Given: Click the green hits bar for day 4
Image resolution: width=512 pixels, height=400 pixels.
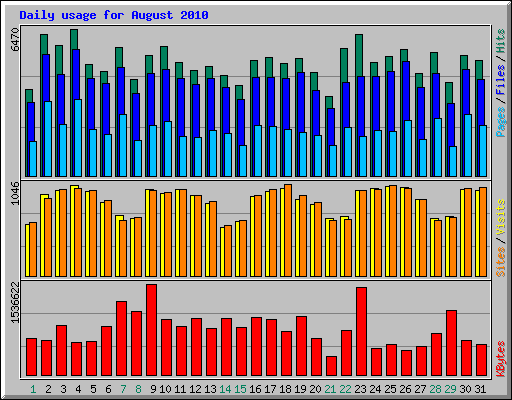Looking at the screenshot, I should (74, 39).
